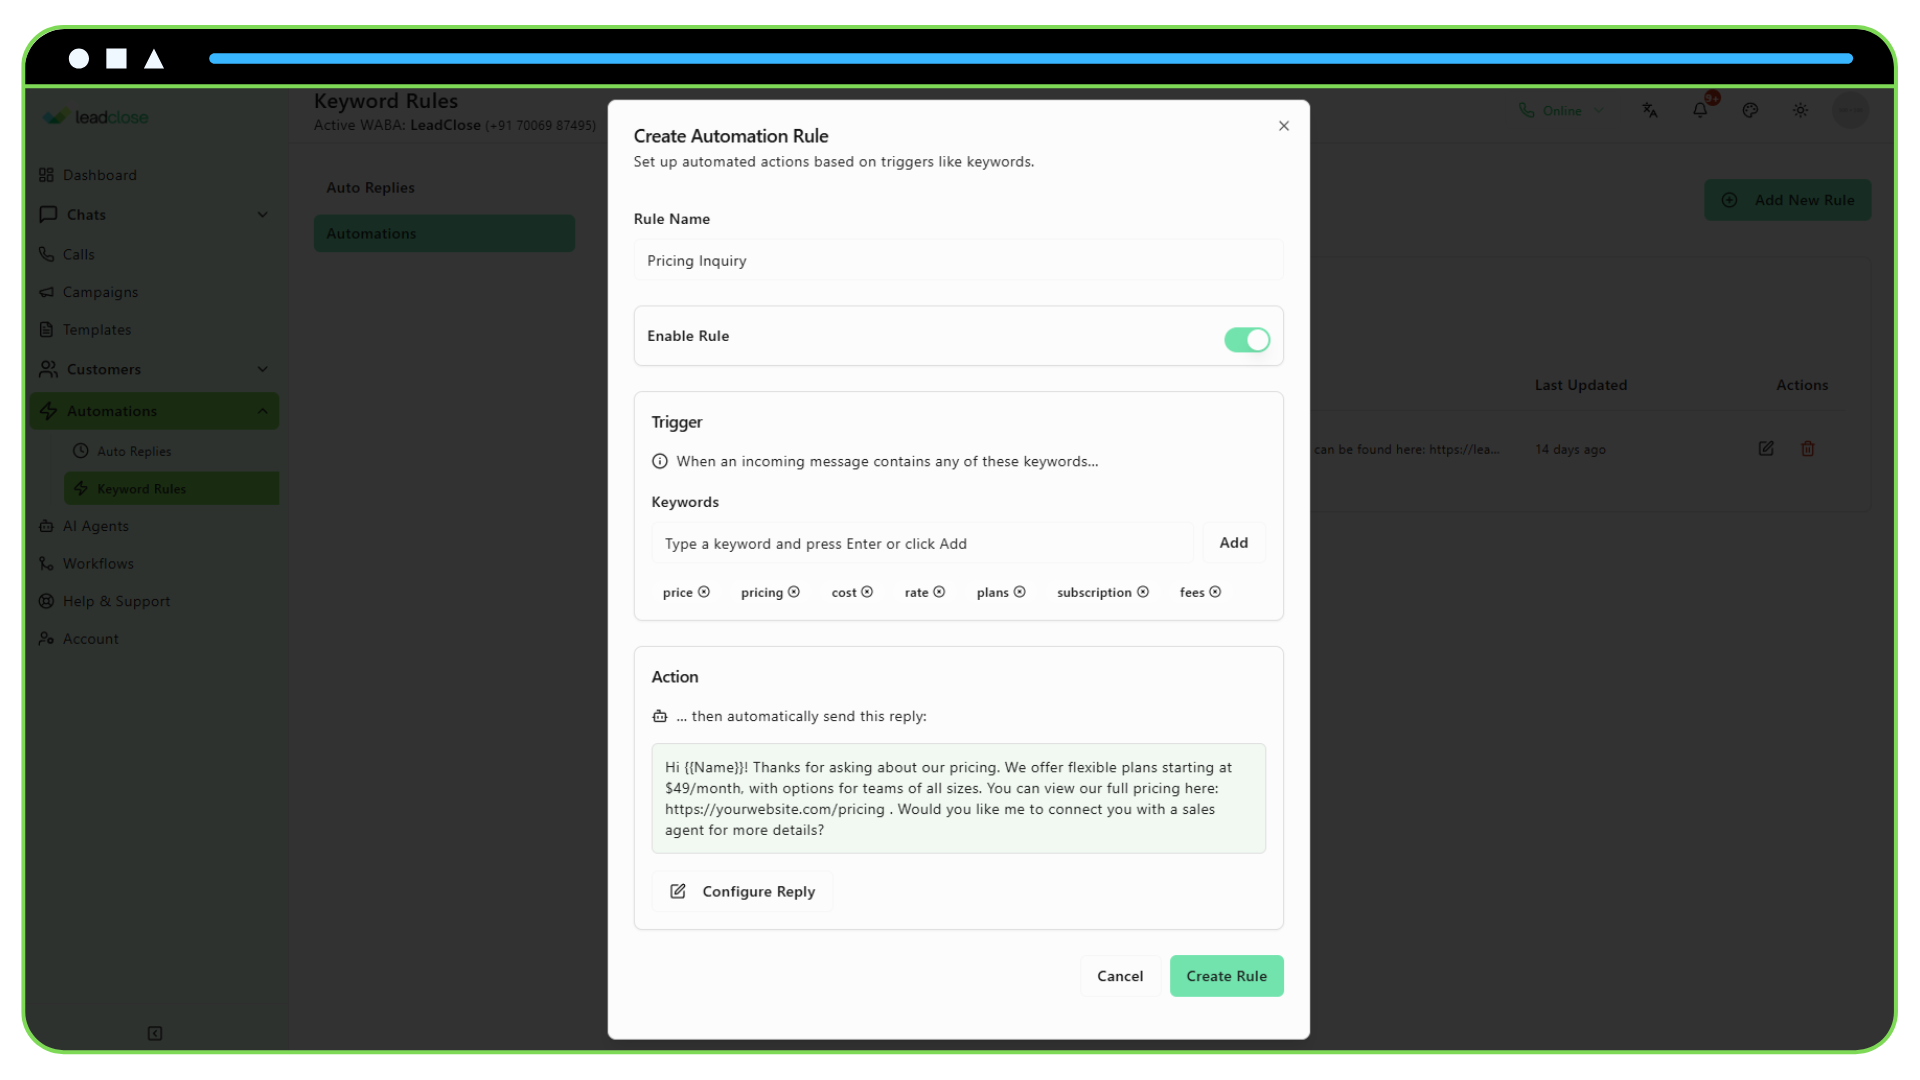Image resolution: width=1920 pixels, height=1080 pixels.
Task: Toggle the Enable Rule switch
Action: [x=1247, y=340]
